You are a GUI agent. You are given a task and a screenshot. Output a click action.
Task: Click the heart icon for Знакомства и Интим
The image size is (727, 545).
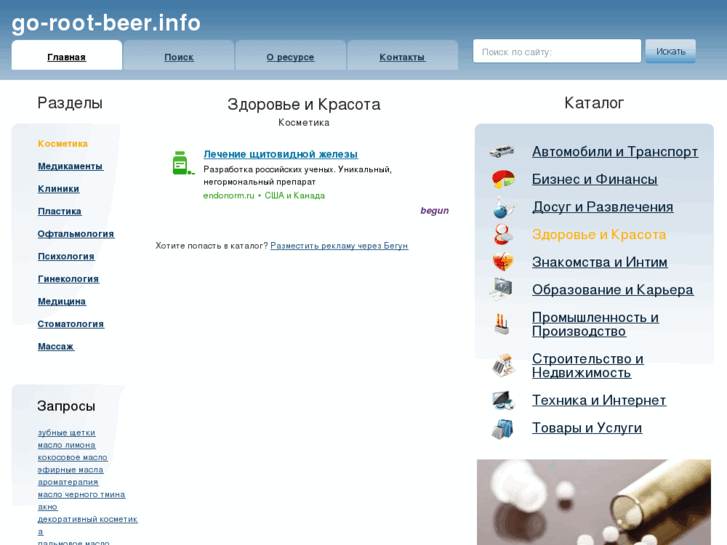pyautogui.click(x=503, y=262)
